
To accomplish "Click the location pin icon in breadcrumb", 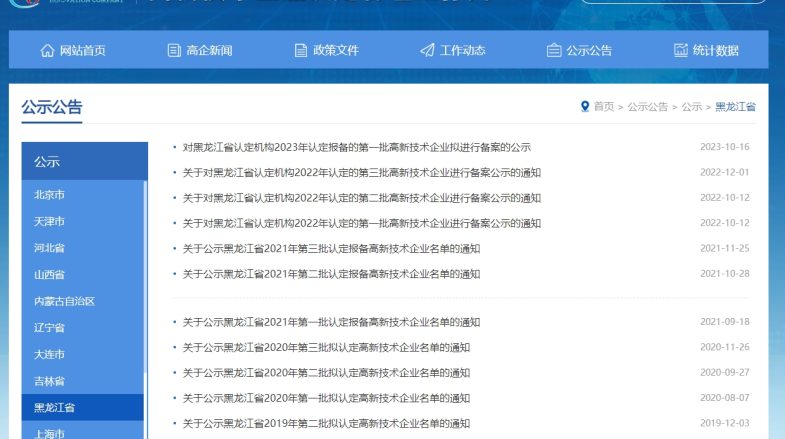I will pos(585,106).
